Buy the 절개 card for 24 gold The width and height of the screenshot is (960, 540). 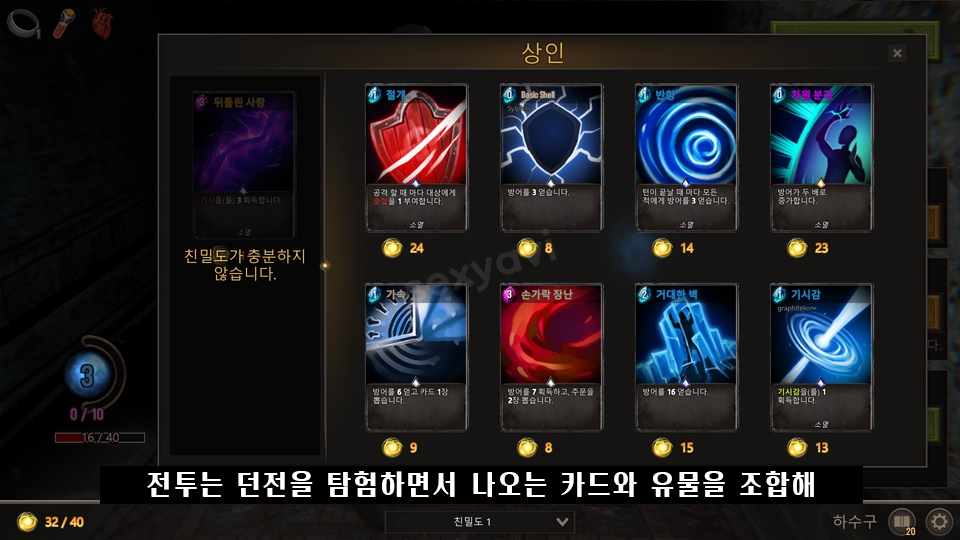tap(416, 157)
